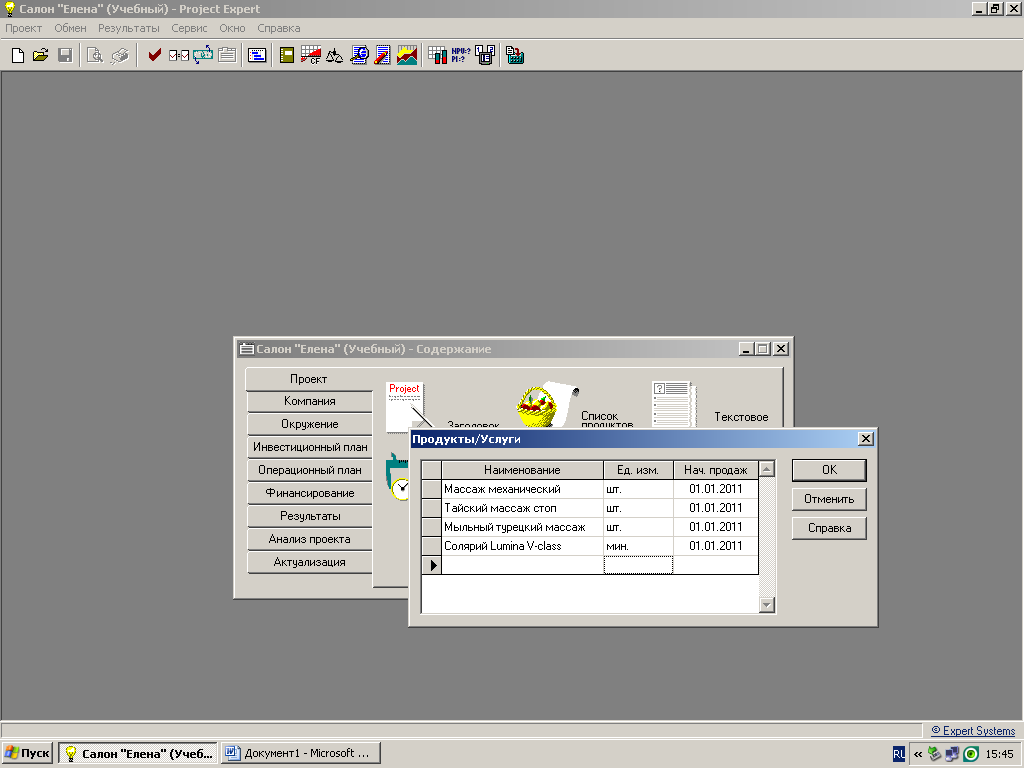
Task: Select the Окружение section tab
Action: coord(310,424)
